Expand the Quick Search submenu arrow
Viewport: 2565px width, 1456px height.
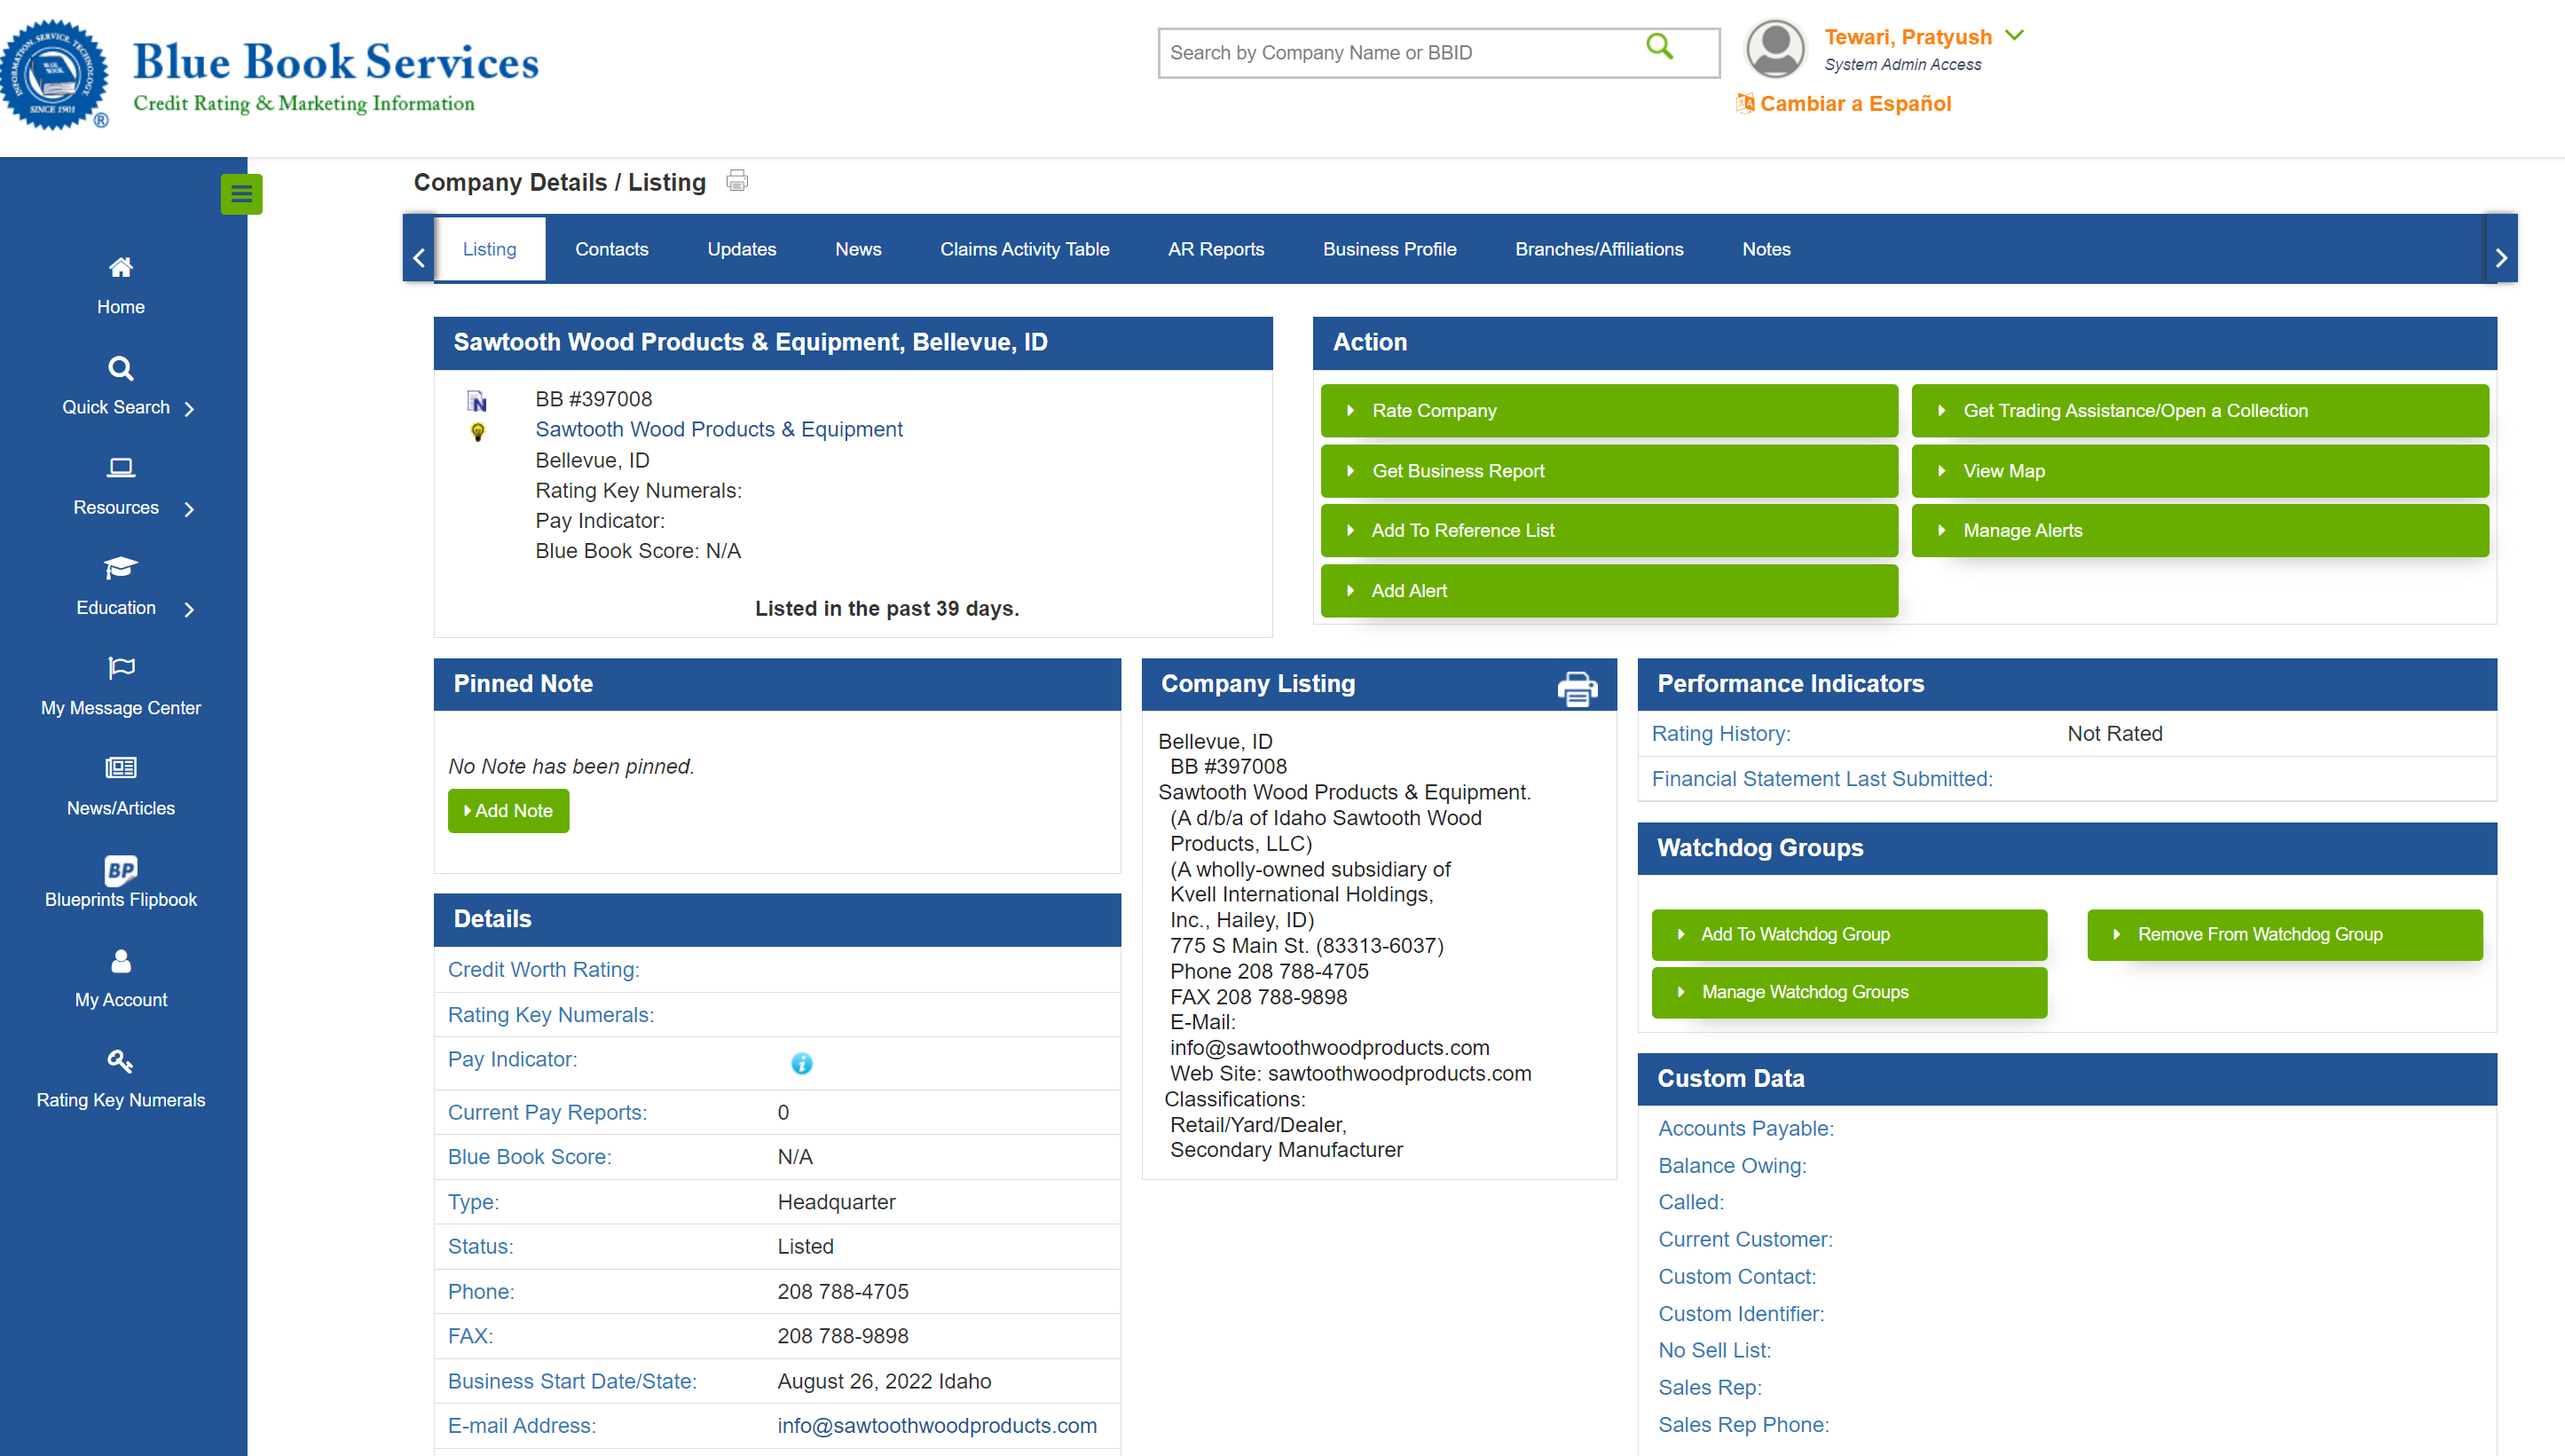pos(189,408)
